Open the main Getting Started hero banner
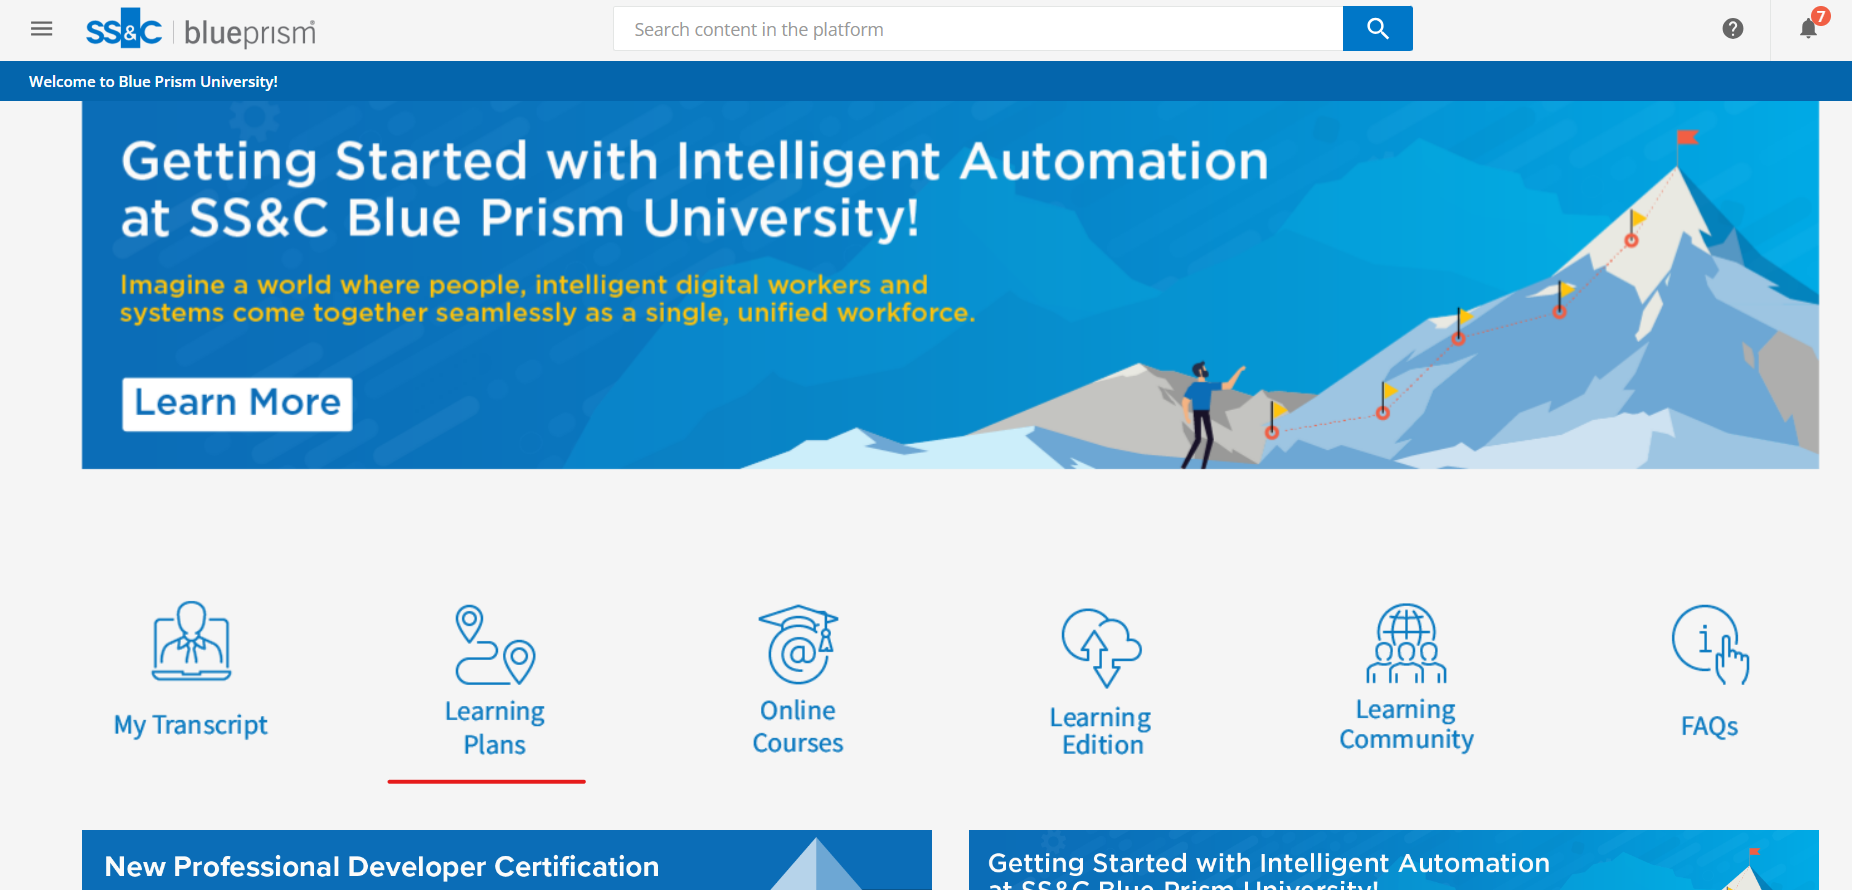 tap(950, 285)
